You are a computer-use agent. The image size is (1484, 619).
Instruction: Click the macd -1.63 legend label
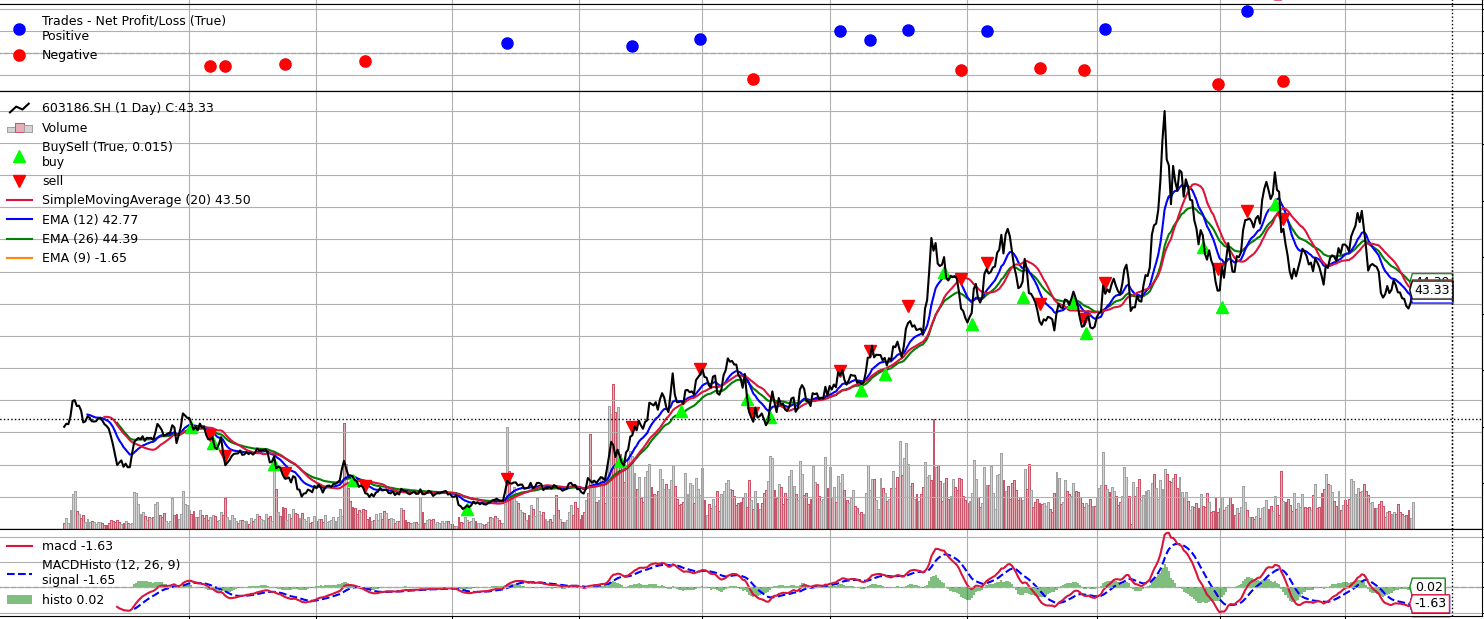click(x=77, y=546)
